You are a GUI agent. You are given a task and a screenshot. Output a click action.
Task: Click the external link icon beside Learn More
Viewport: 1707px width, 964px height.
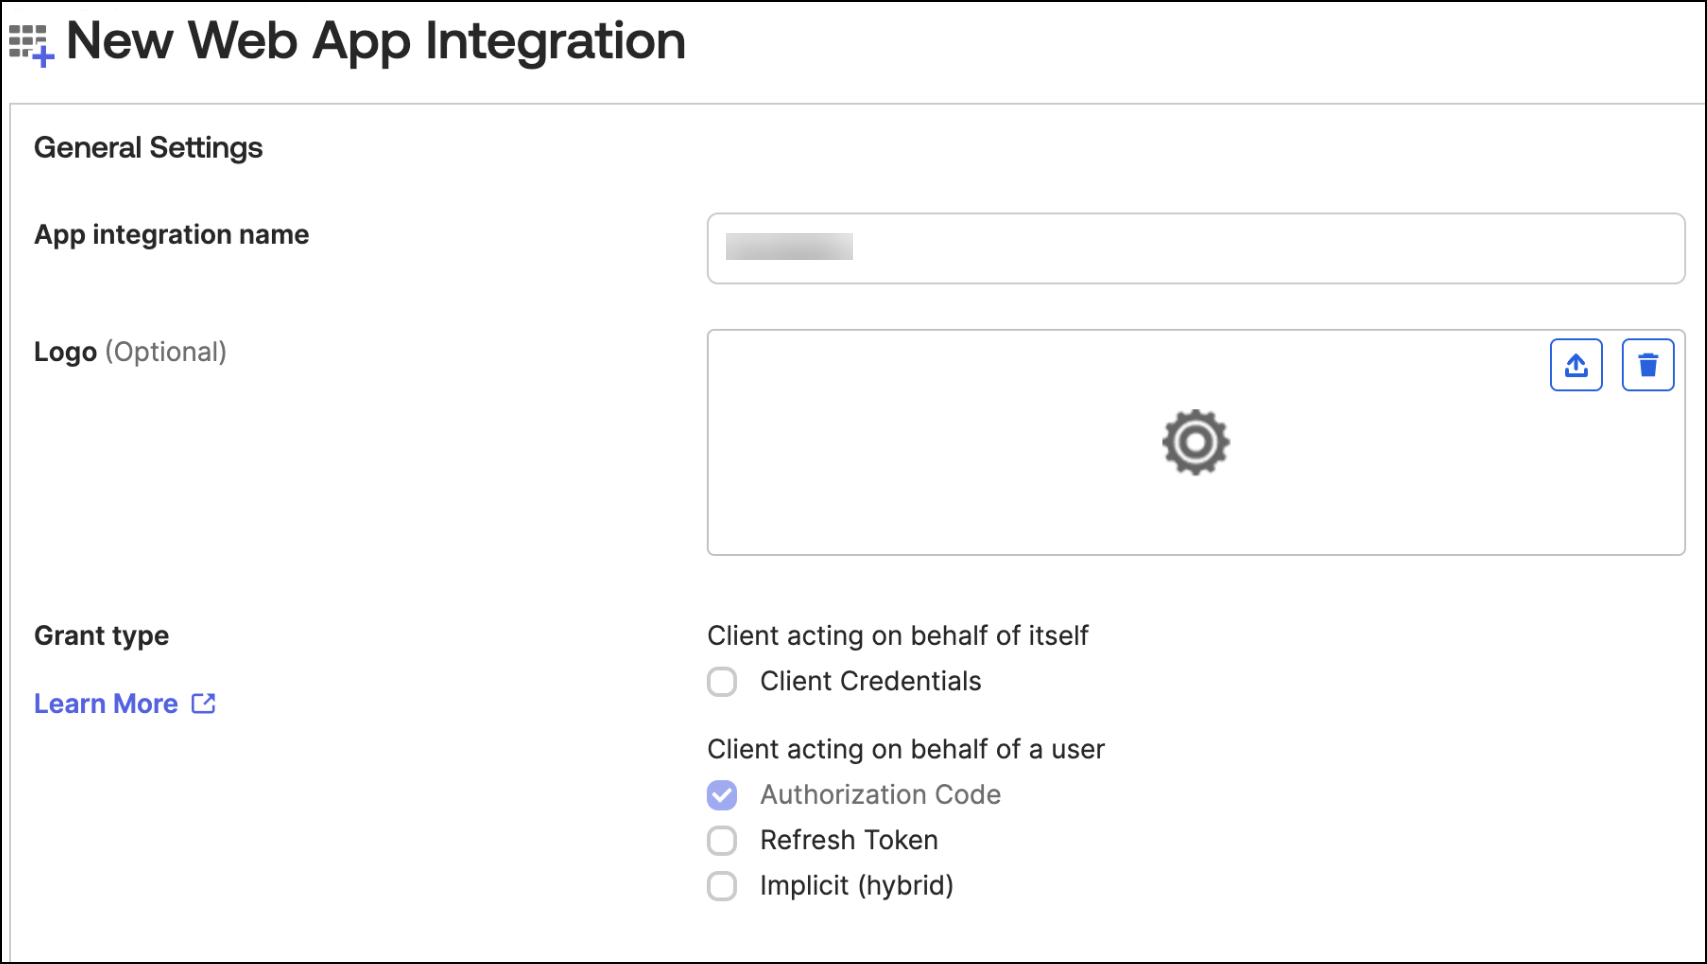point(204,704)
